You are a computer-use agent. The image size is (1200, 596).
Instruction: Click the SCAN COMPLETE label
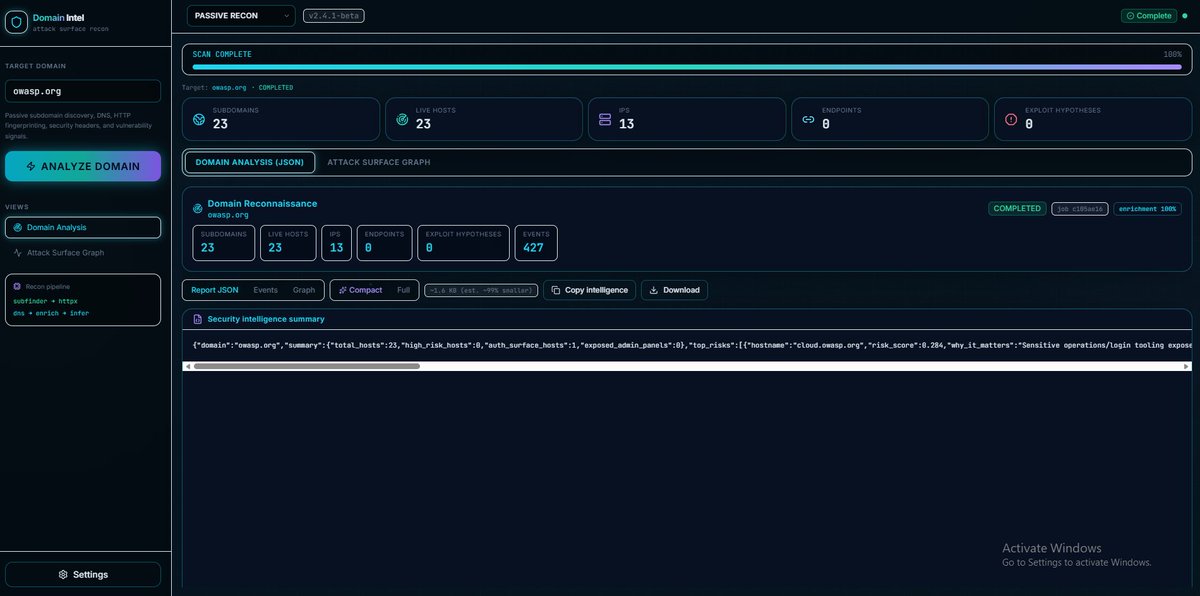222,54
